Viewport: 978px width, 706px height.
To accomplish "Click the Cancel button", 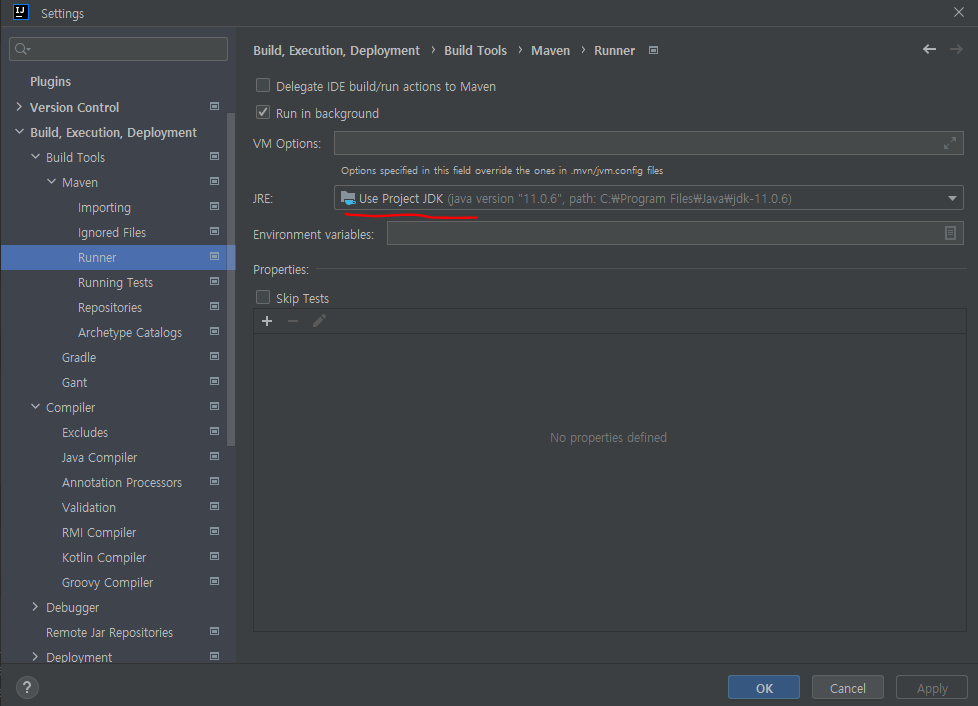I will (x=848, y=687).
